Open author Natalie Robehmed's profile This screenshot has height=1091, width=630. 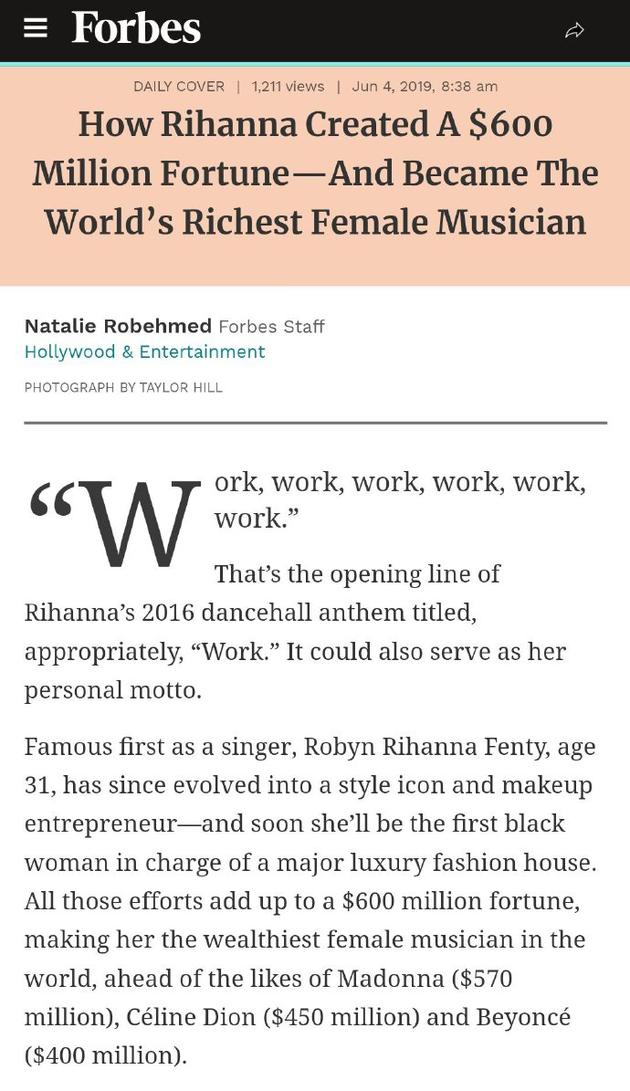pos(118,326)
